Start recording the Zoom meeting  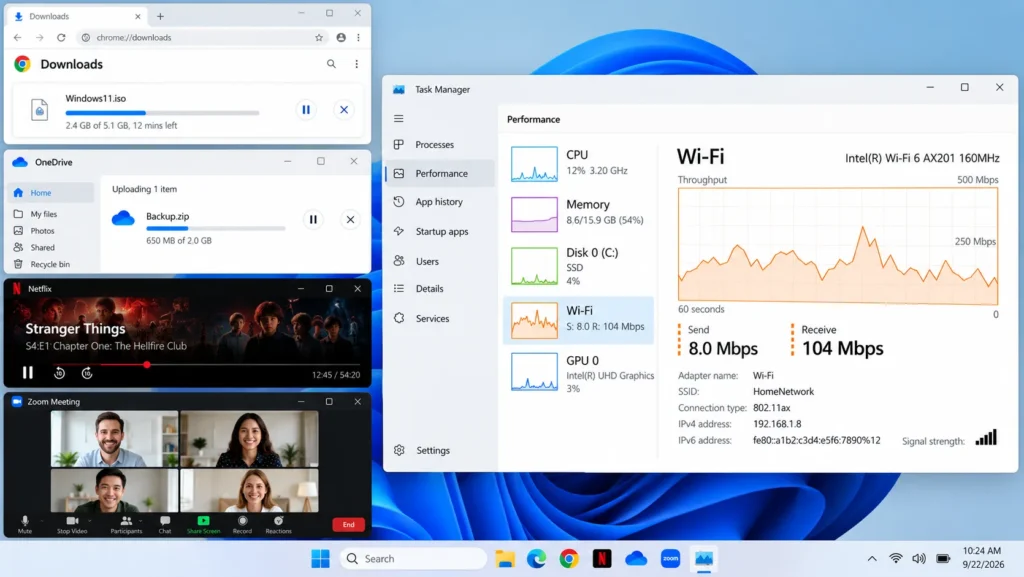point(242,524)
